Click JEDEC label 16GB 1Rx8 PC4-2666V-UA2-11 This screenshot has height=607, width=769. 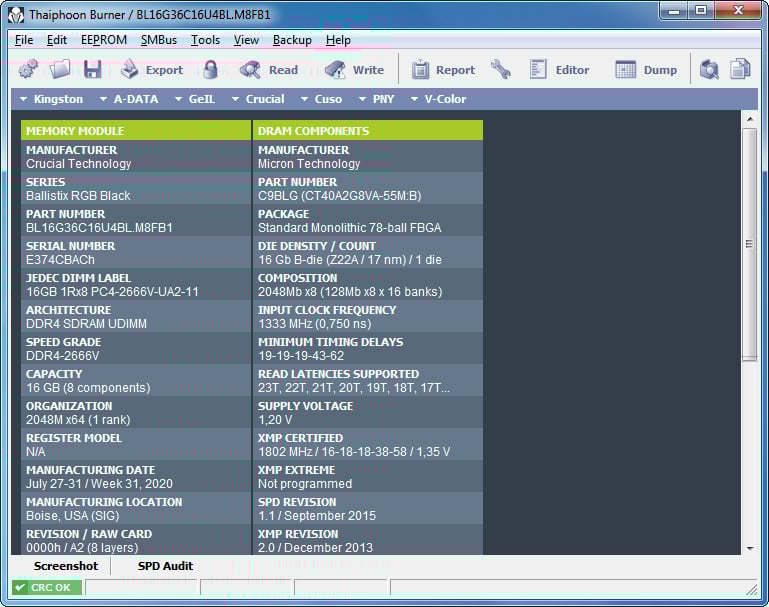pos(112,292)
